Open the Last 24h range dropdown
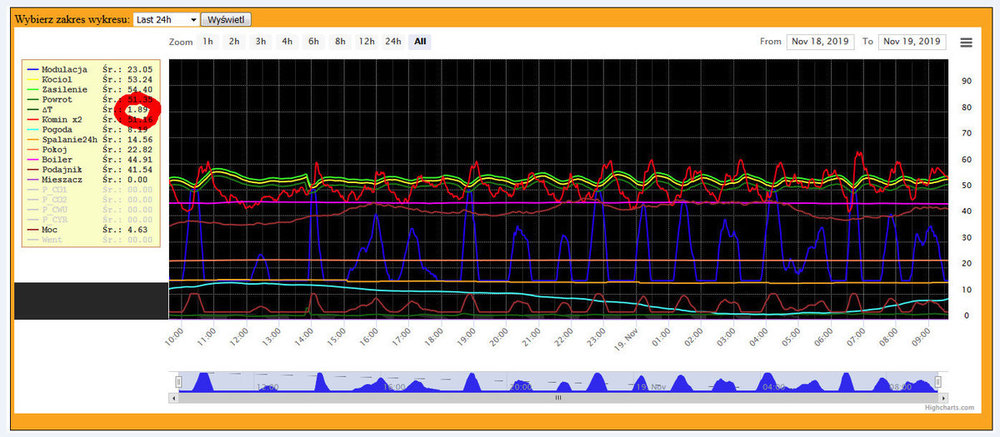Screen dimensions: 1000x437 click(165, 19)
